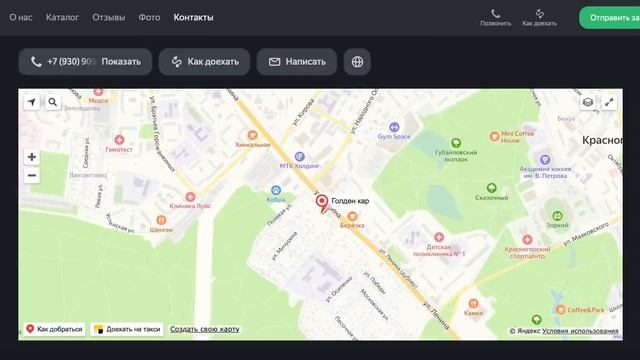
Task: Click the Как доехать button below header
Action: pyautogui.click(x=204, y=62)
